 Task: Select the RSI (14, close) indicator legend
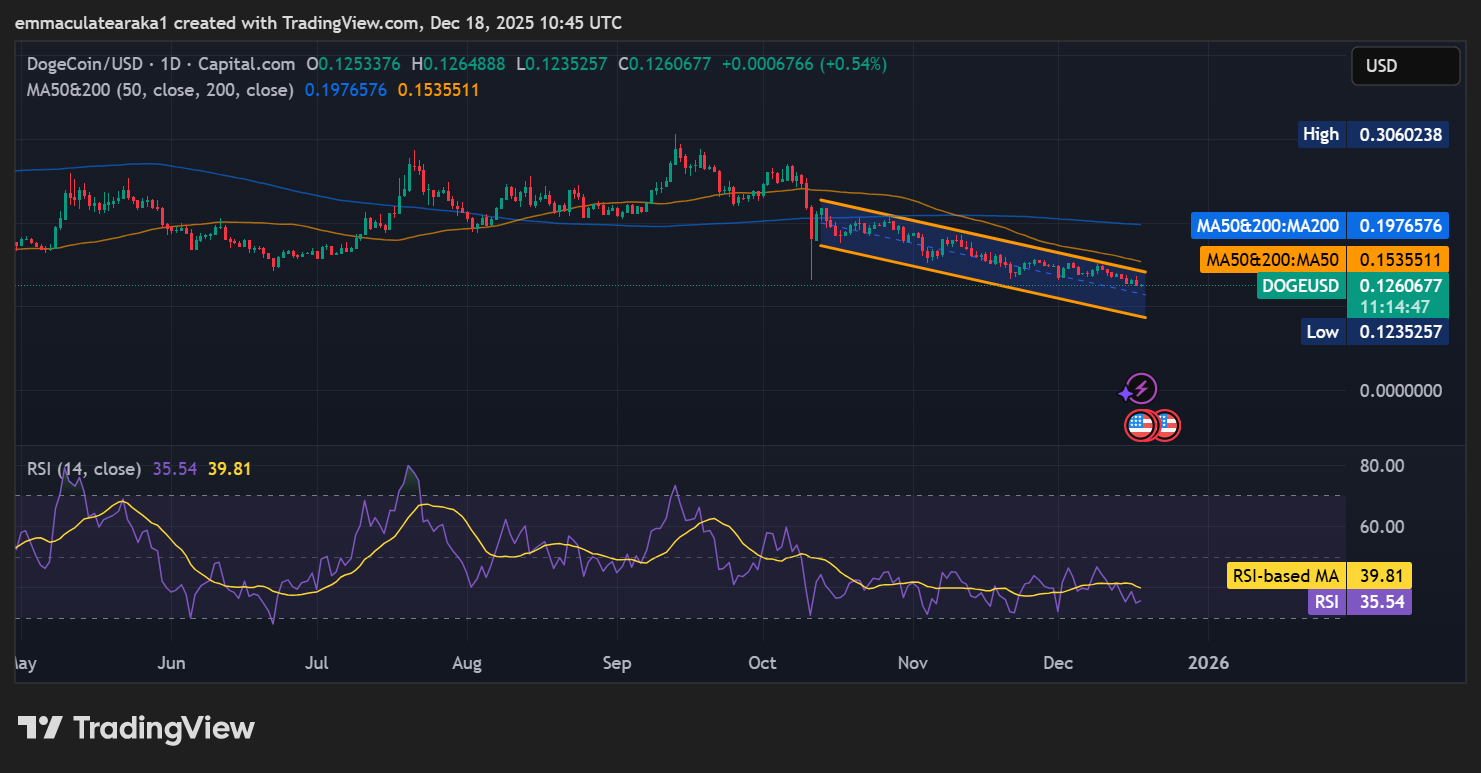point(84,468)
